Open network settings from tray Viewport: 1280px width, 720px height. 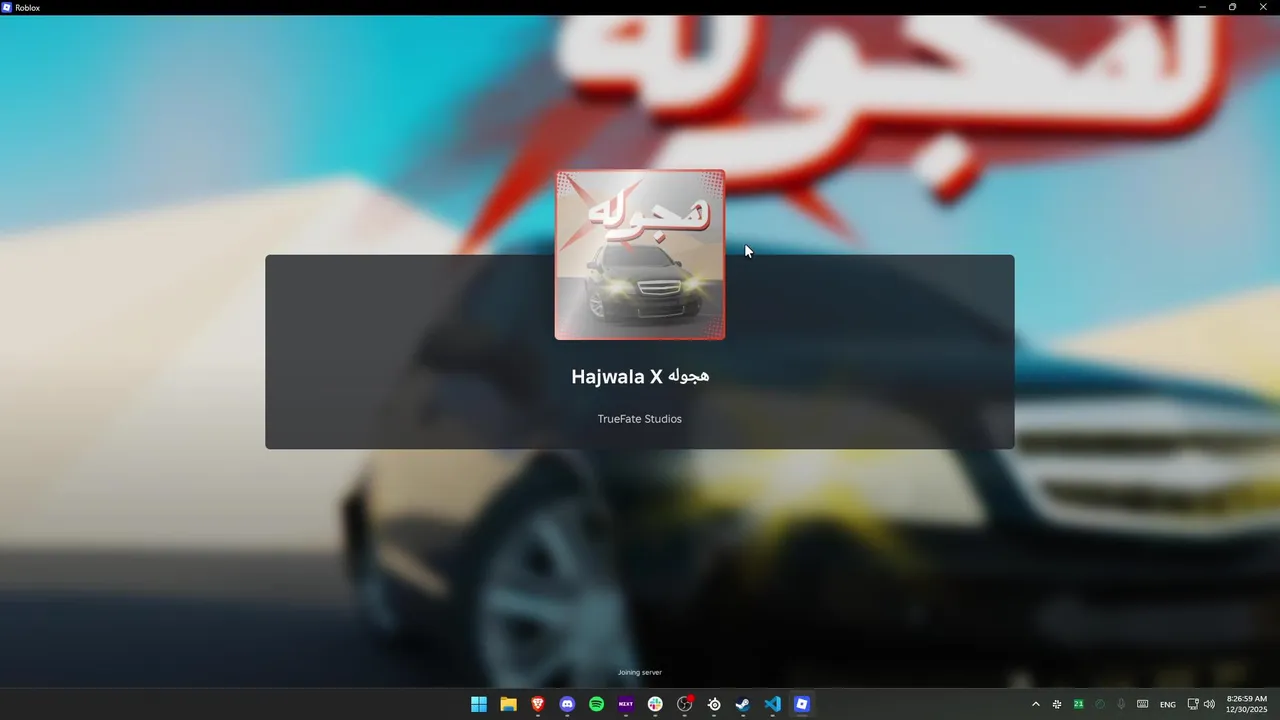tap(1193, 704)
